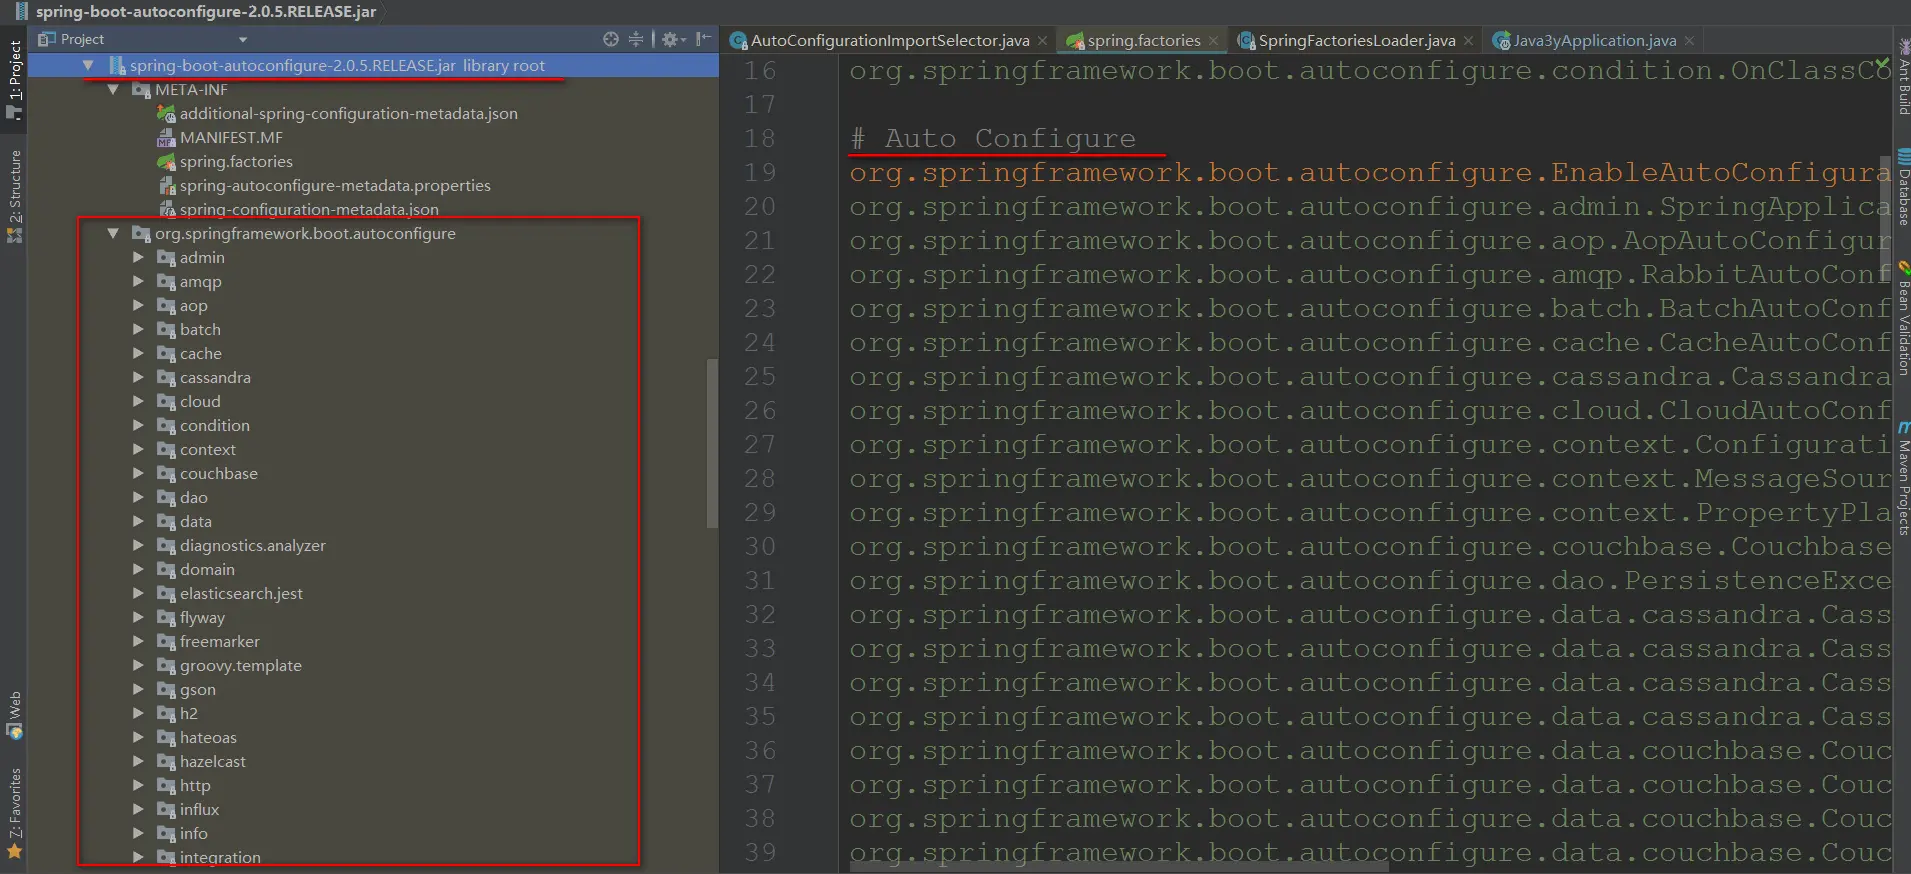Open the Maven Projects side panel
Viewport: 1911px width, 874px height.
(x=1902, y=478)
